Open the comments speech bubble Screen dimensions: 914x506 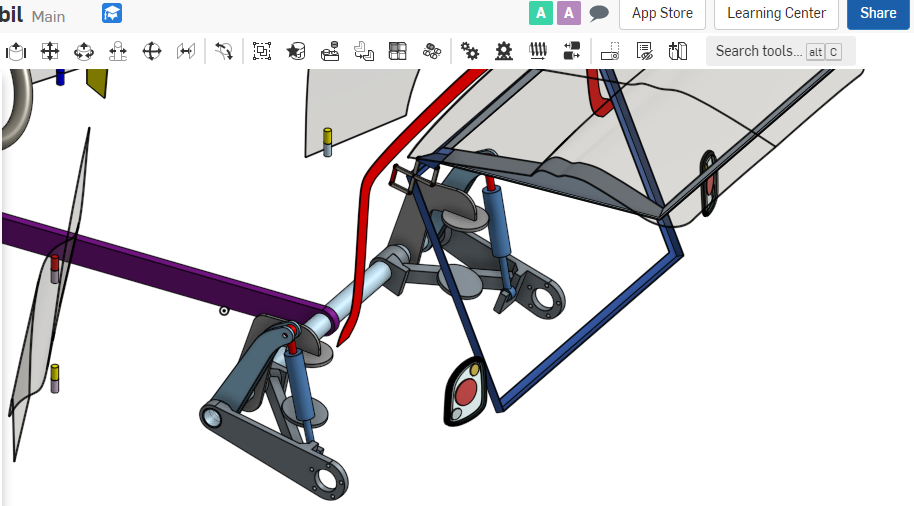[x=599, y=13]
